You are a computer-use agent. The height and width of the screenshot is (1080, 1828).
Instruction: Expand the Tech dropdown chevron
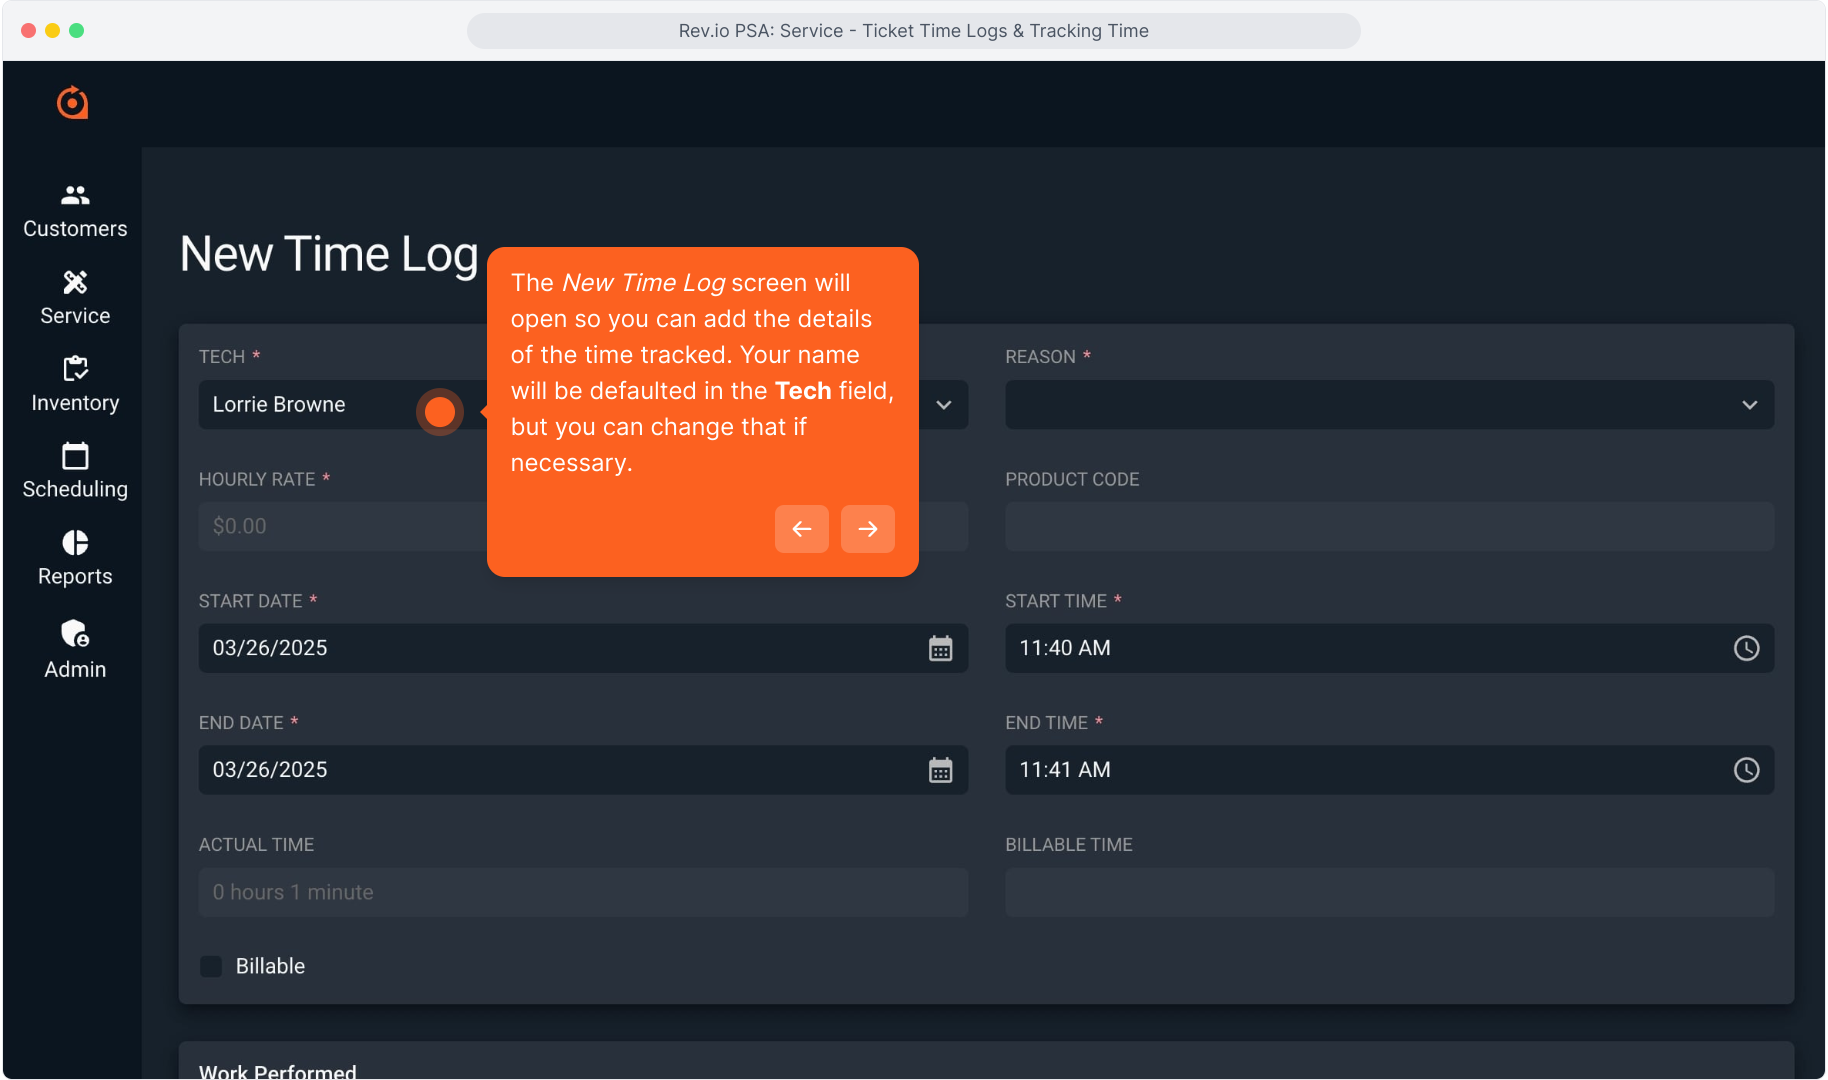944,405
